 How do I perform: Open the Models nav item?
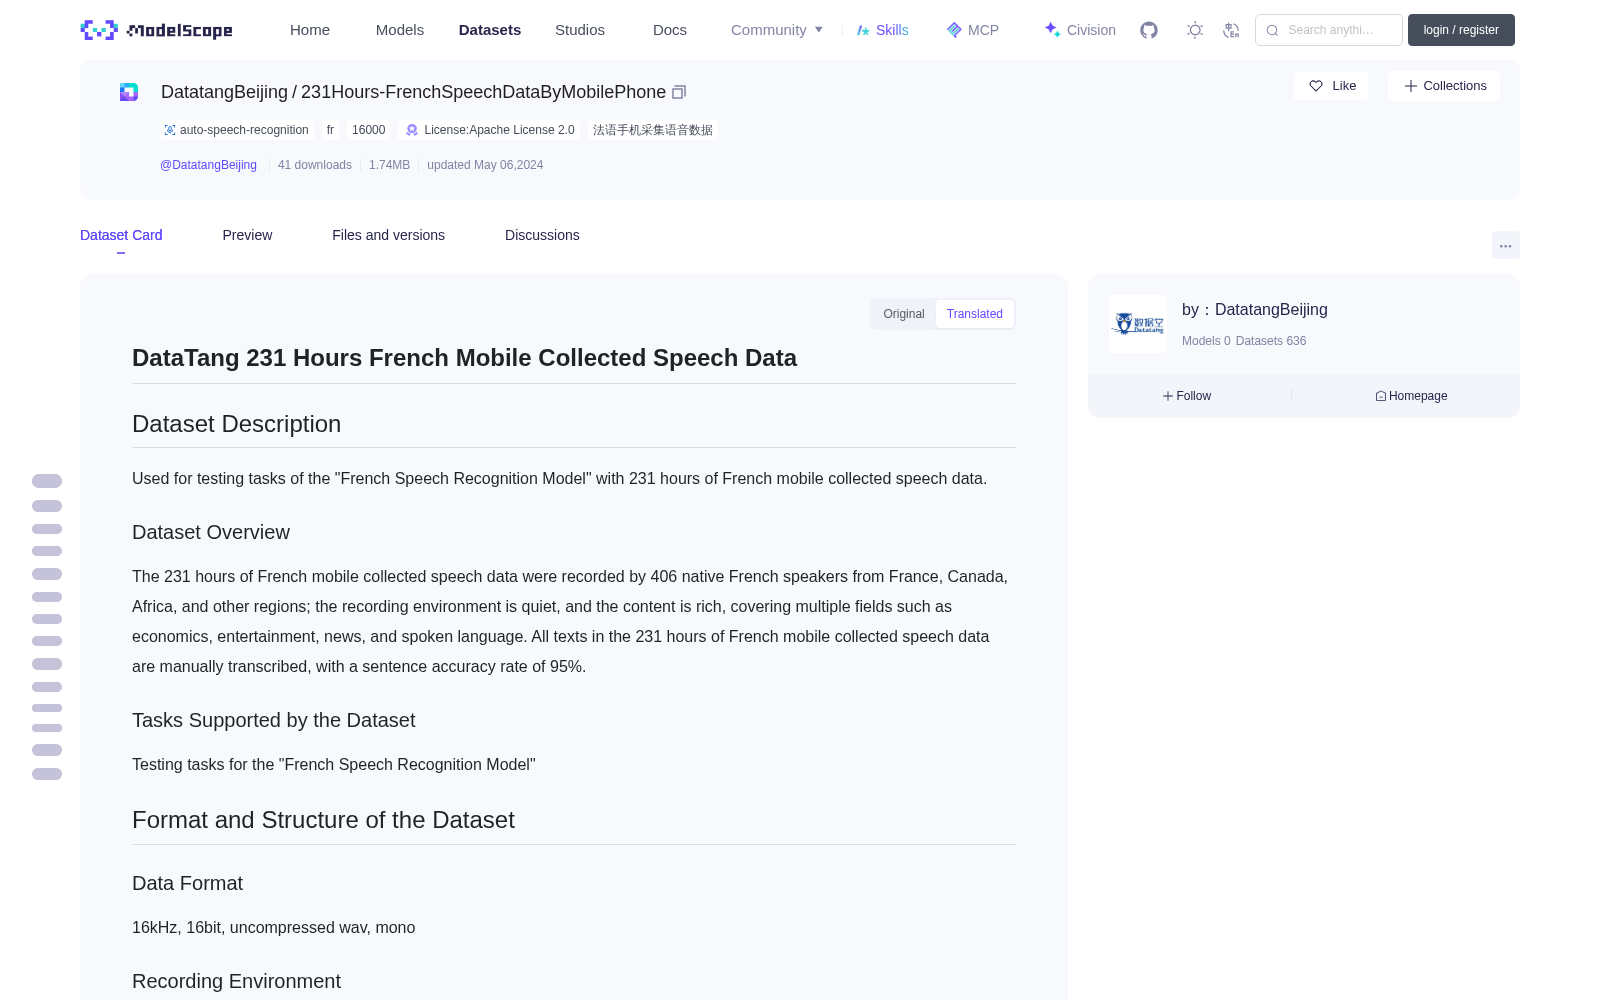coord(400,30)
